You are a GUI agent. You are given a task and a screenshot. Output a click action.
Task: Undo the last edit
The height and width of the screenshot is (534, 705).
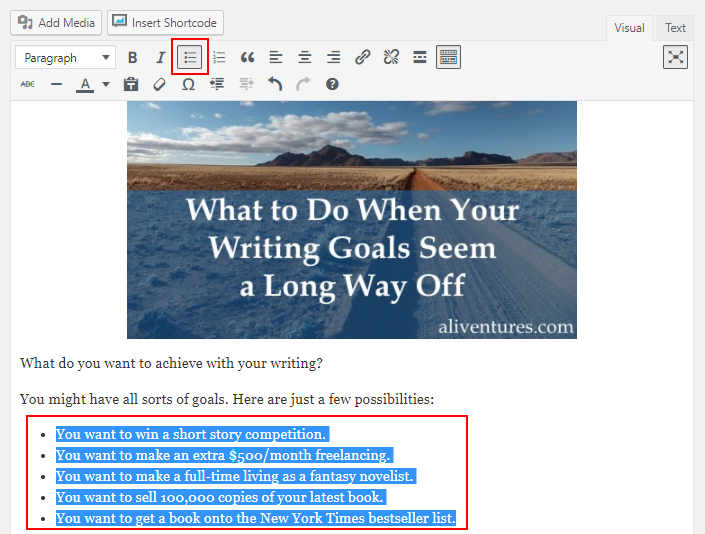point(275,85)
